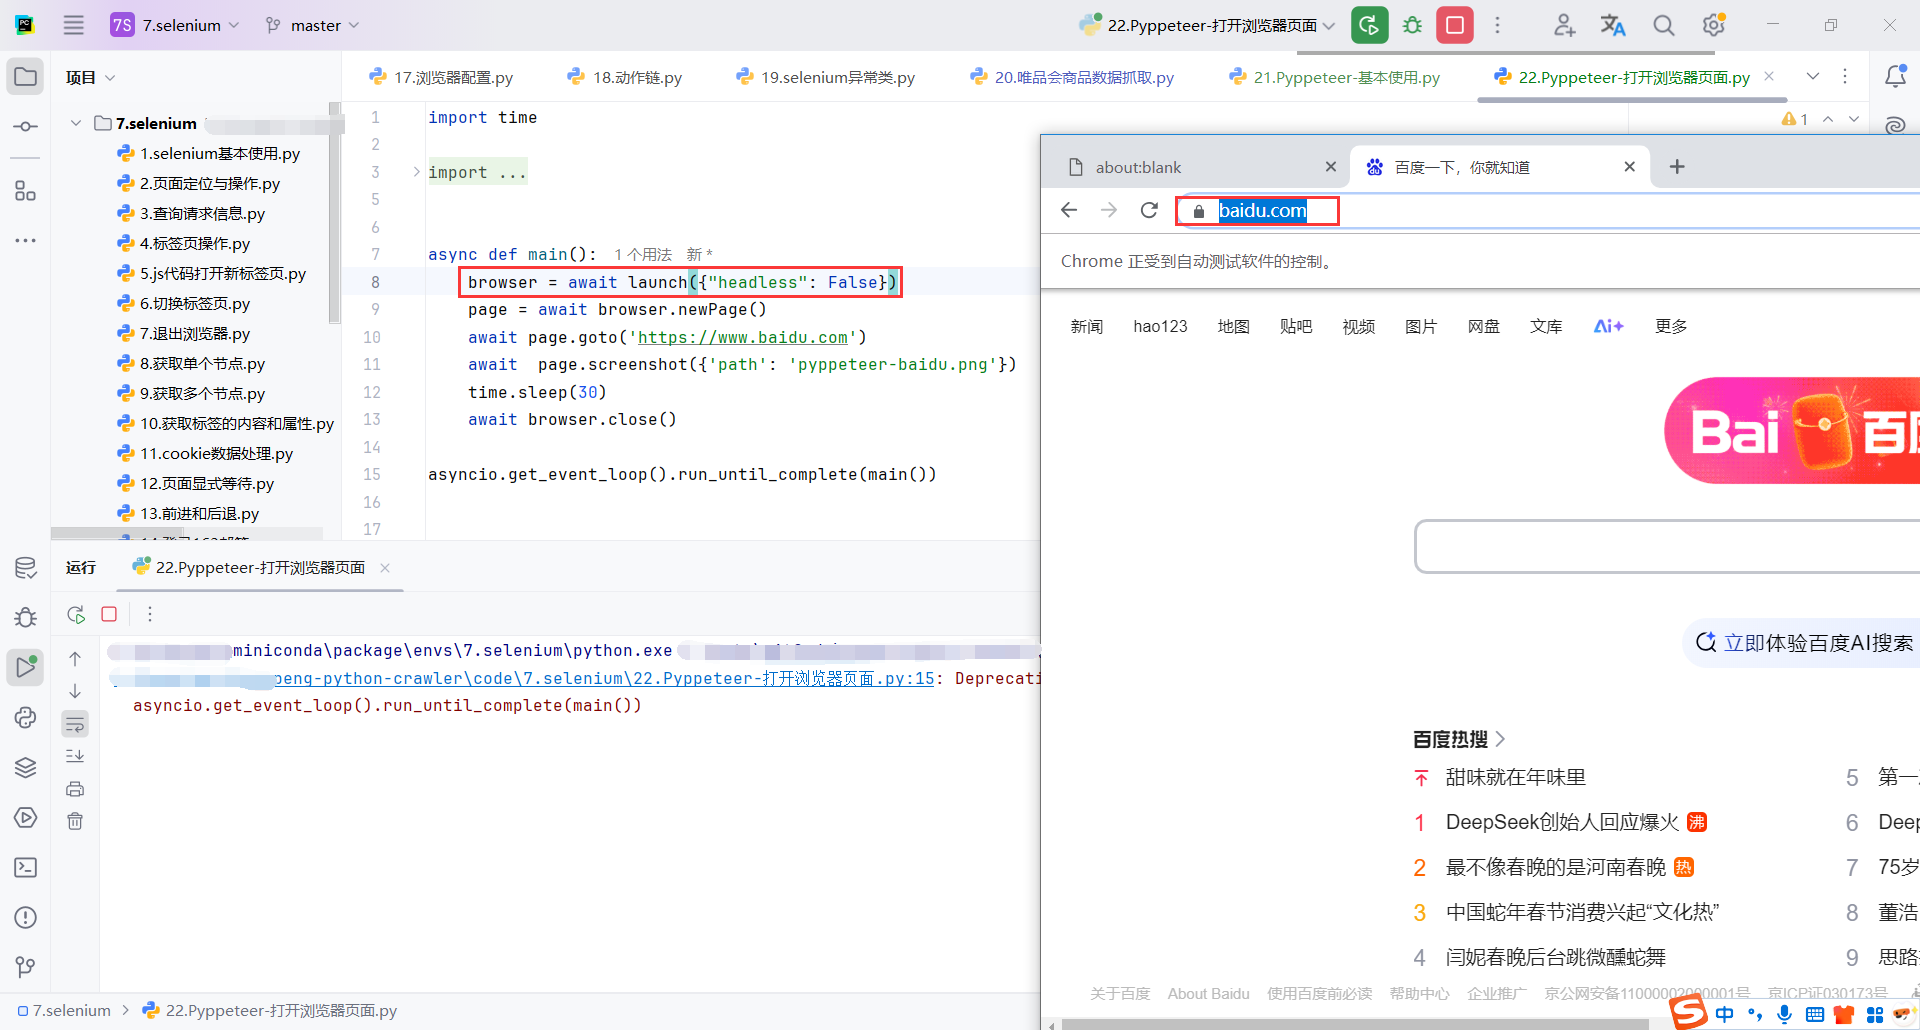Viewport: 1920px width, 1030px height.
Task: Open the Structure tool window
Action: pyautogui.click(x=26, y=190)
